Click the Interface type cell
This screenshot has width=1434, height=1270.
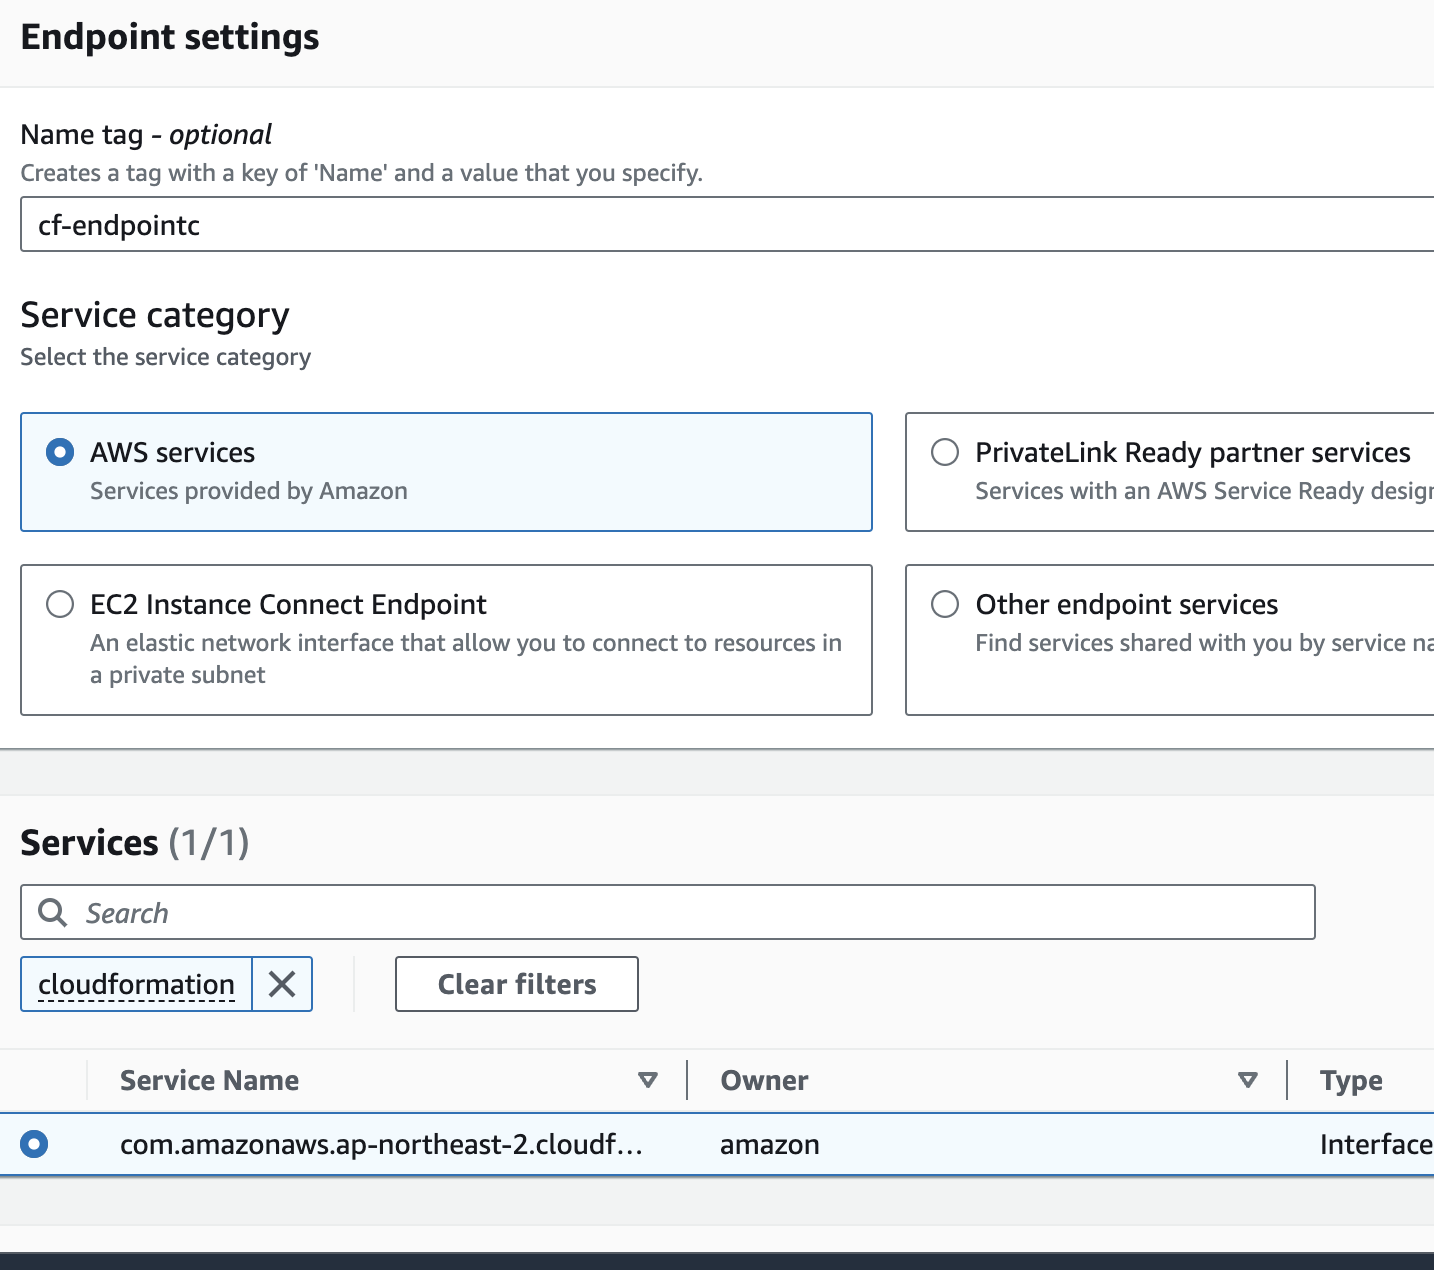(1375, 1144)
